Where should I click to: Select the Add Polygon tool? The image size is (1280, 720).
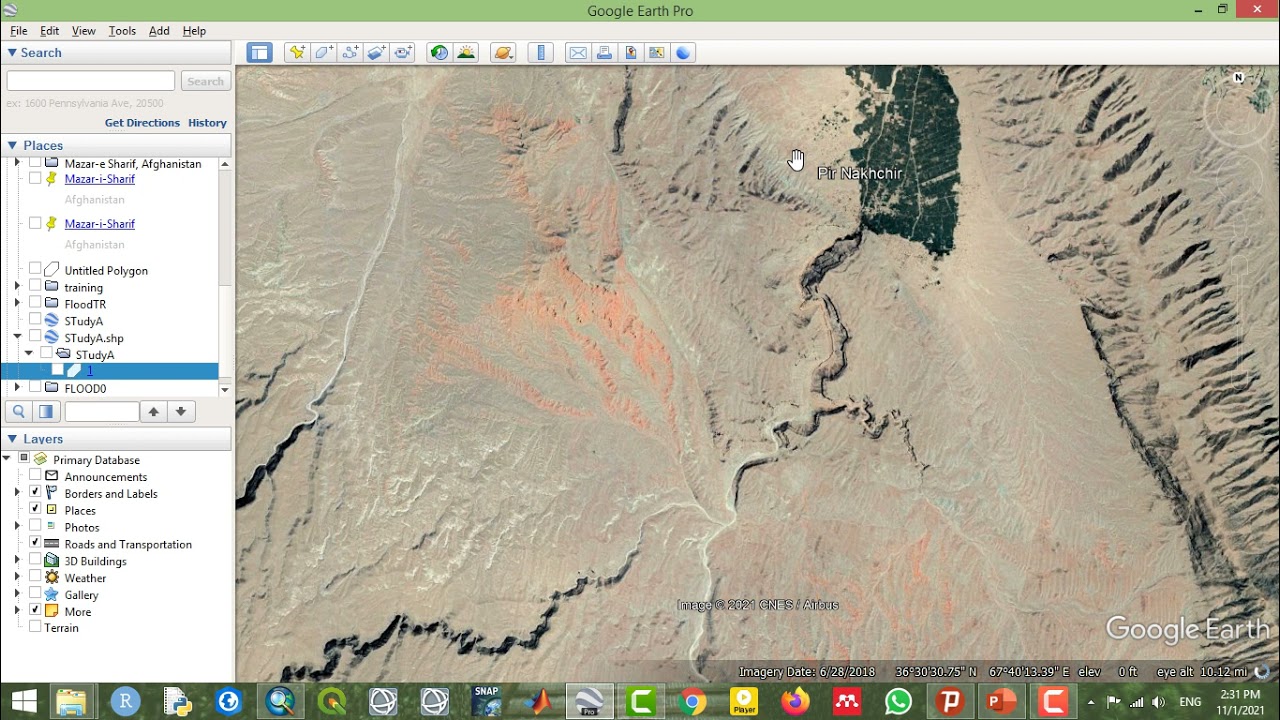[324, 53]
